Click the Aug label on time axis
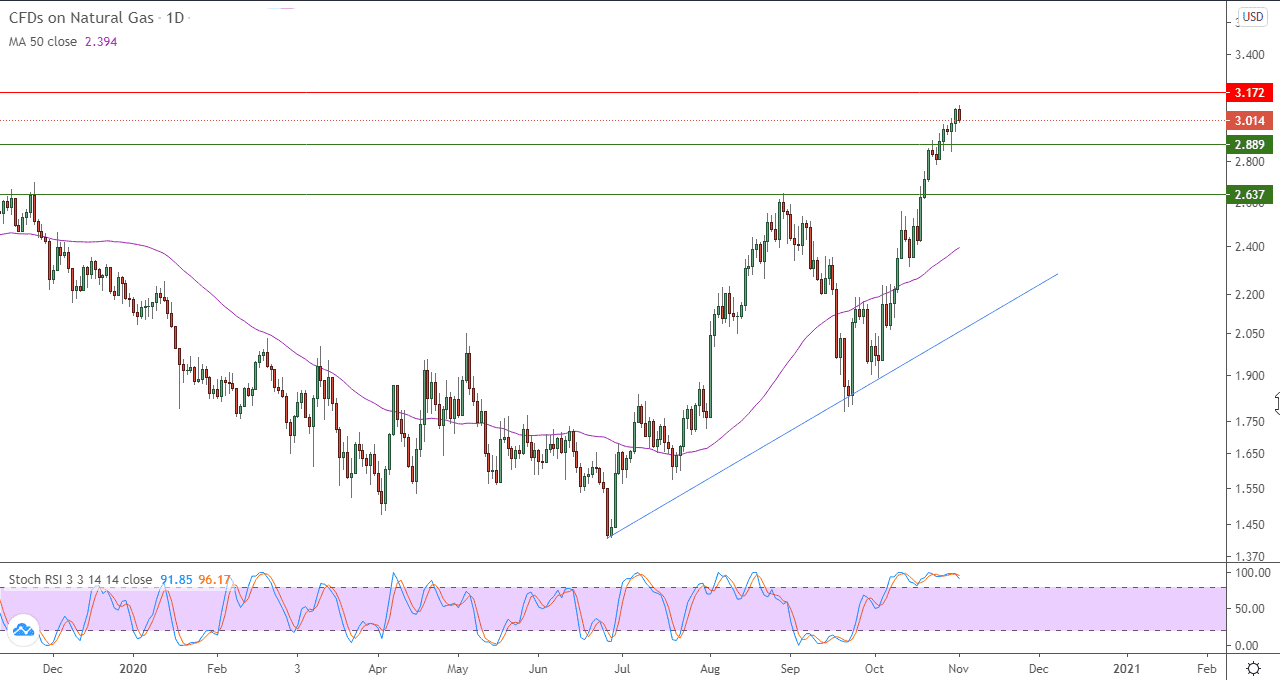 pyautogui.click(x=709, y=668)
